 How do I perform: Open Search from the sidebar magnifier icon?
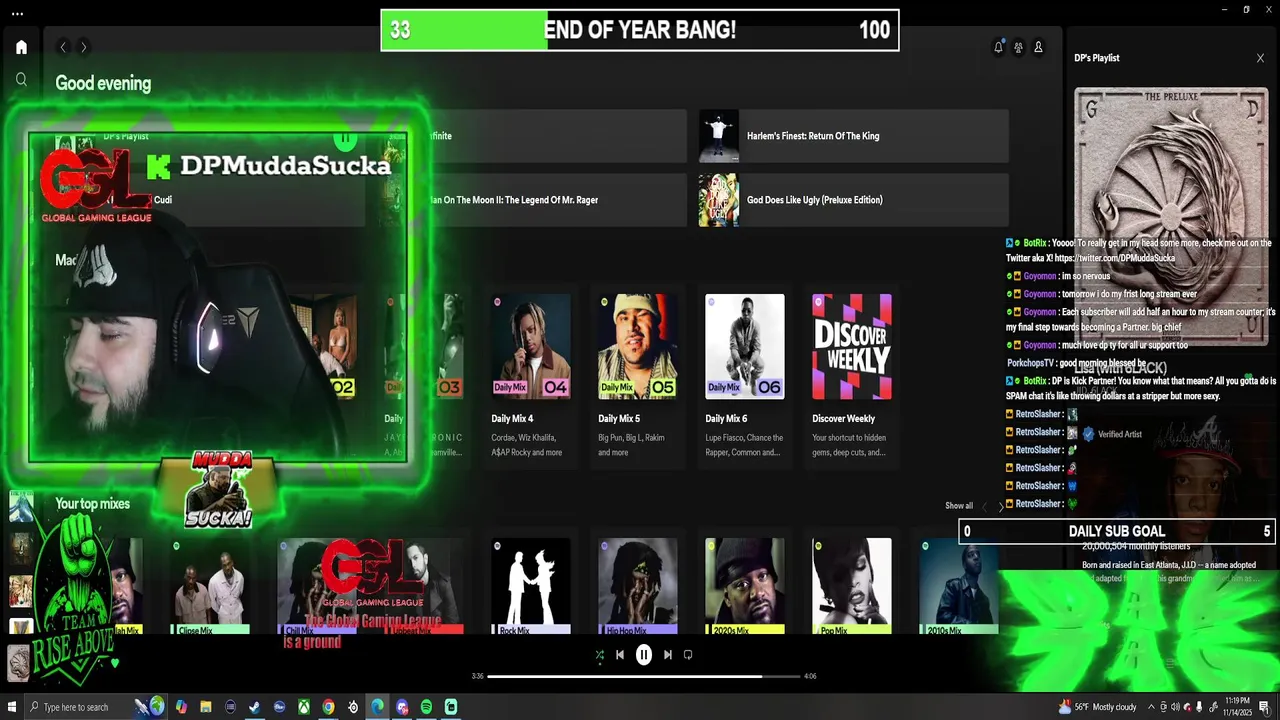coord(21,79)
